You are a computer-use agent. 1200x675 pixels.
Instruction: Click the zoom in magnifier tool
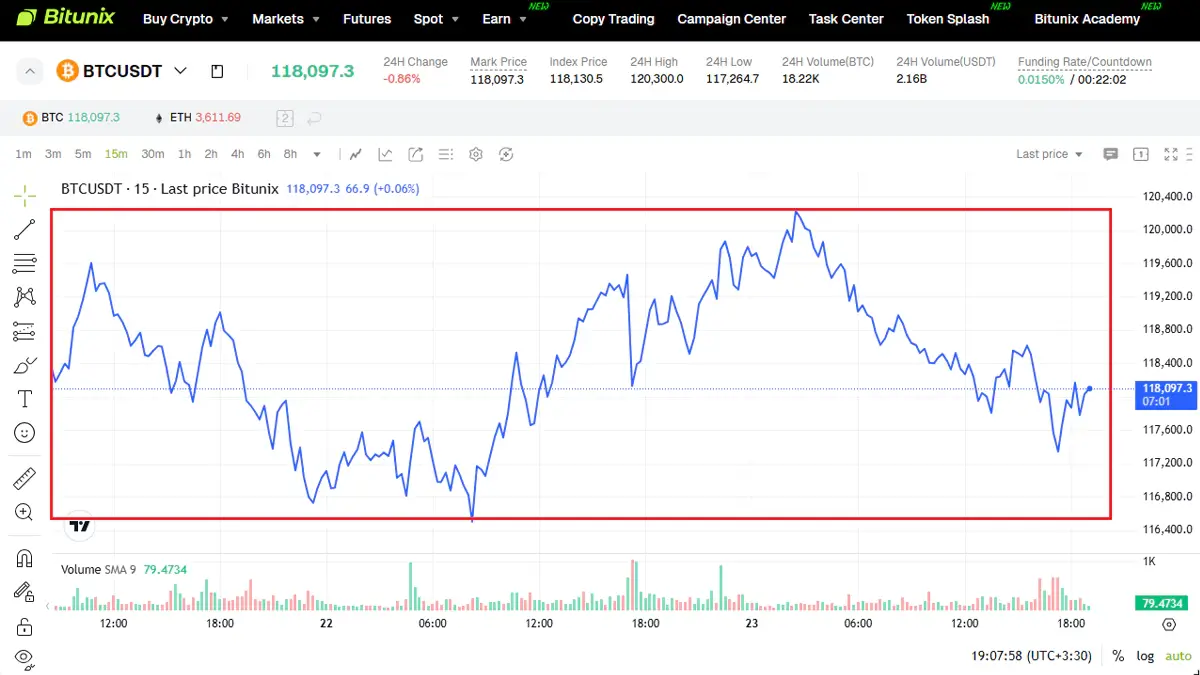point(24,512)
